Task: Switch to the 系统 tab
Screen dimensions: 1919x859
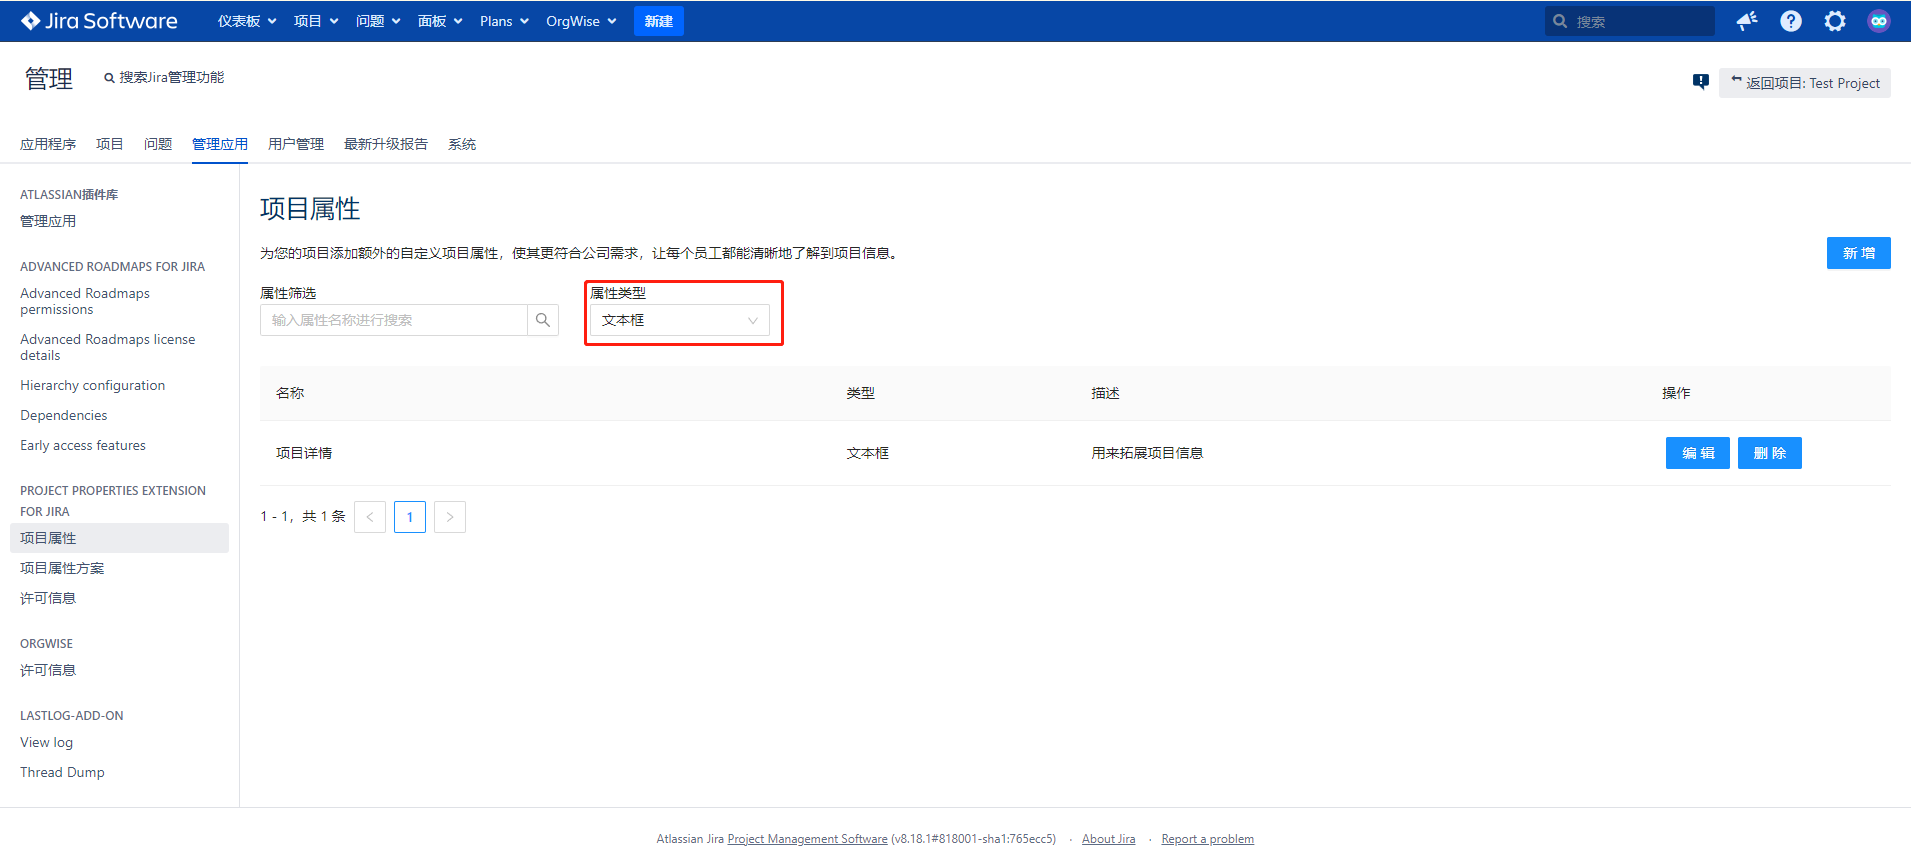Action: (x=461, y=144)
